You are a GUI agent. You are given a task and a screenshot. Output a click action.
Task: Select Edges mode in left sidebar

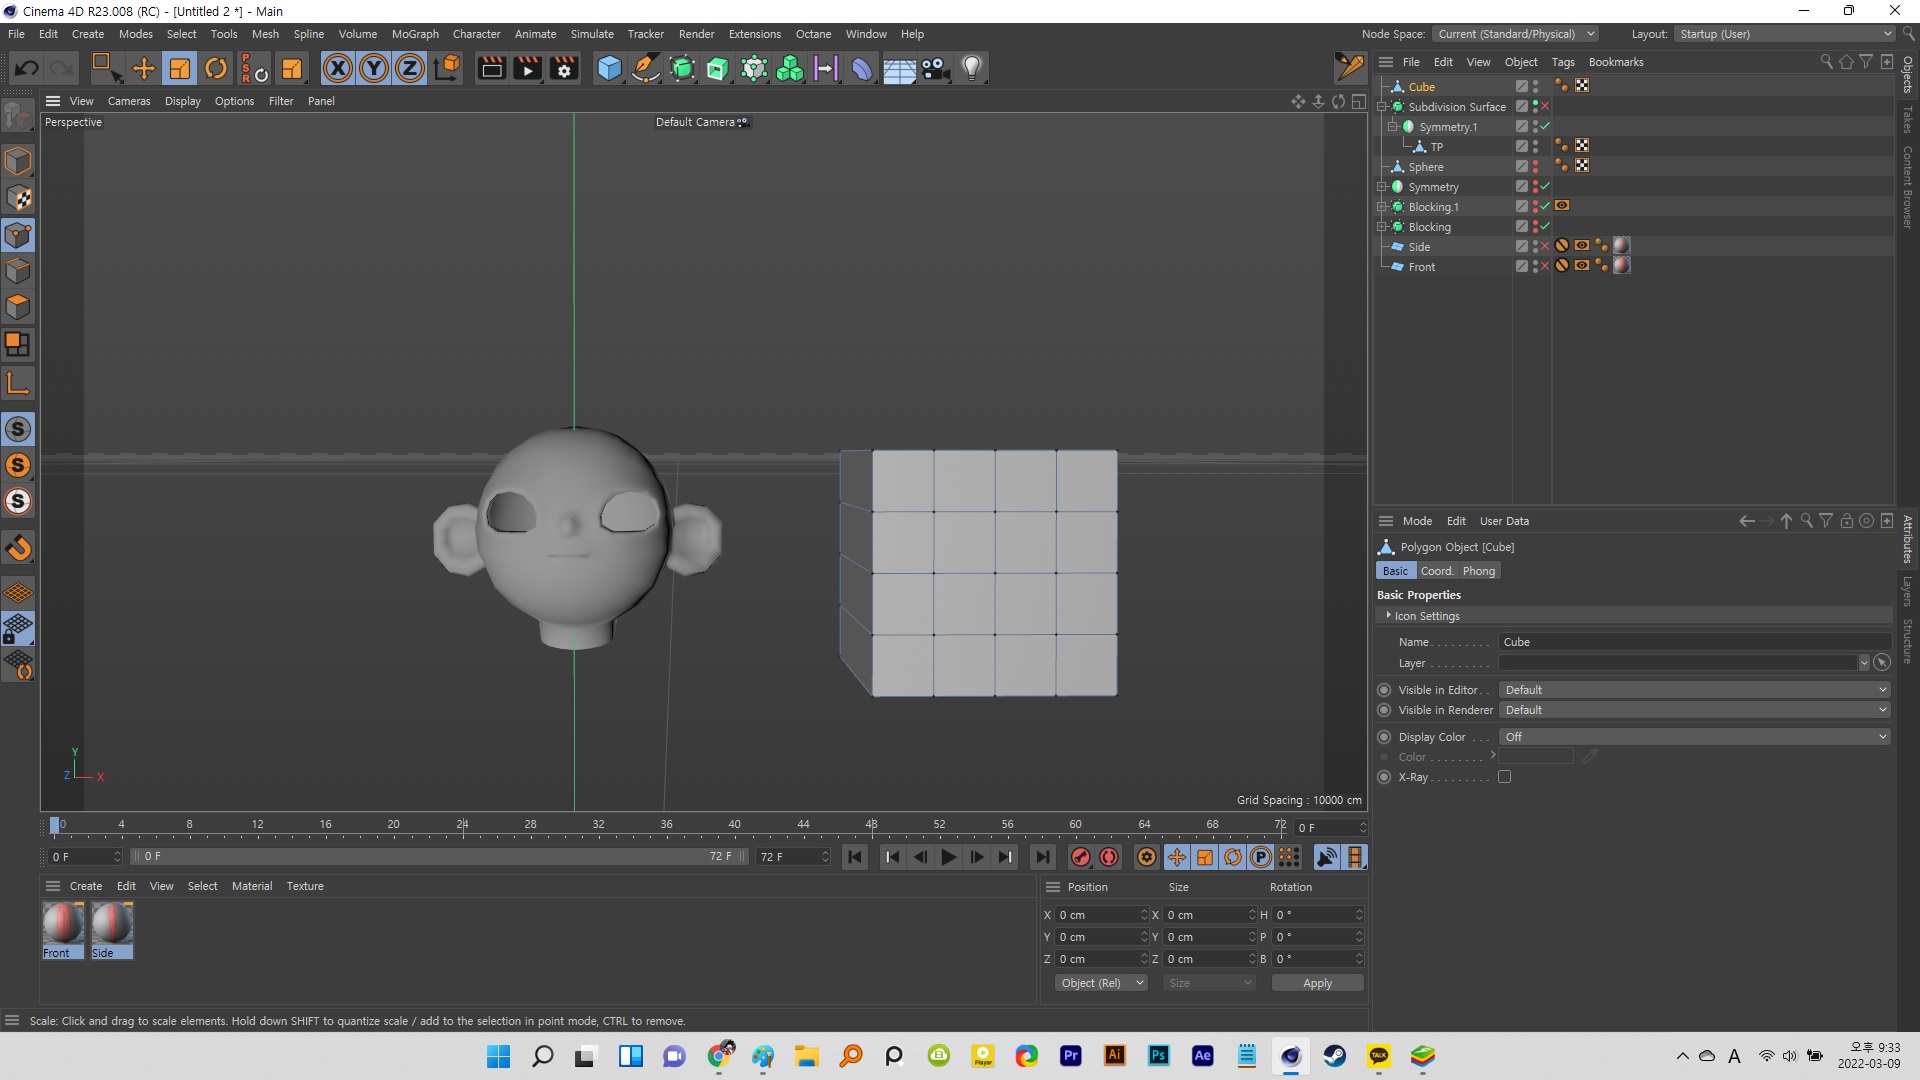[18, 271]
